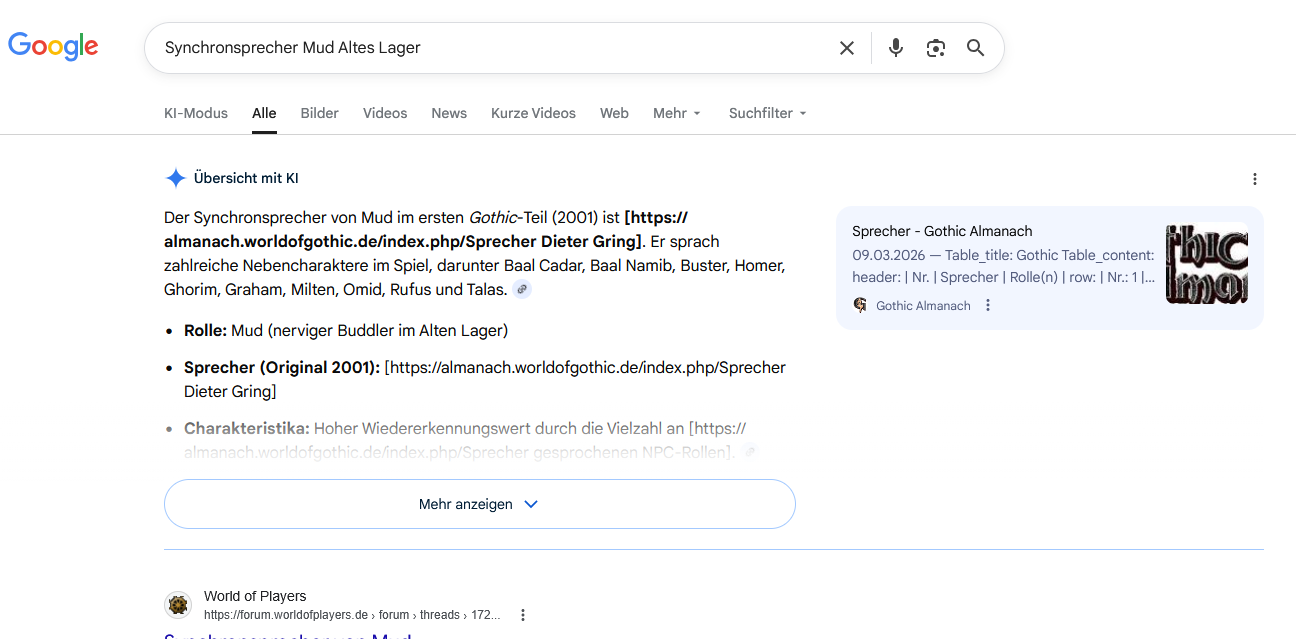Switch to Videos tab
Viewport: 1296px width, 639px height.
tap(385, 113)
